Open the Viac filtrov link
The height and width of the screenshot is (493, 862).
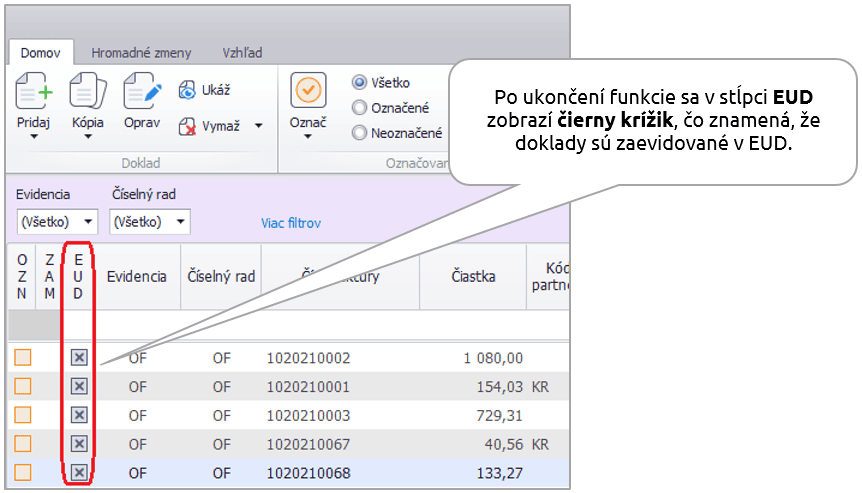(x=291, y=223)
